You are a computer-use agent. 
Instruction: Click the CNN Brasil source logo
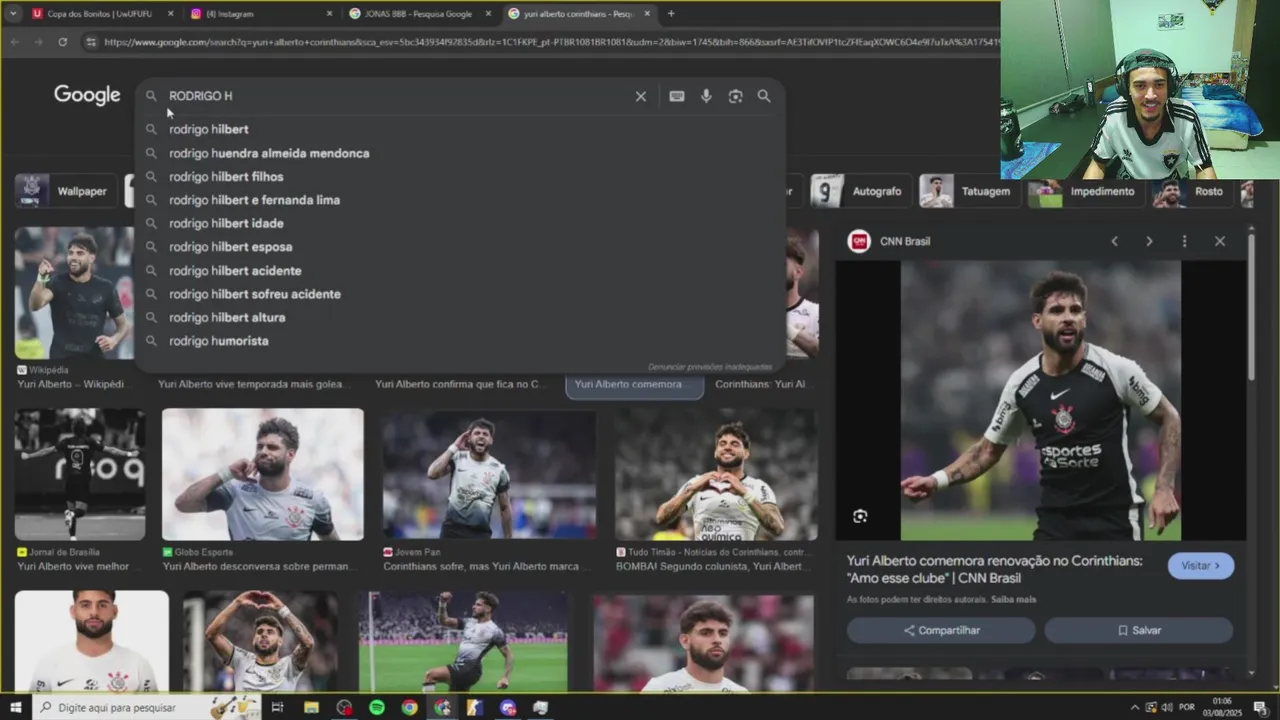(x=859, y=241)
